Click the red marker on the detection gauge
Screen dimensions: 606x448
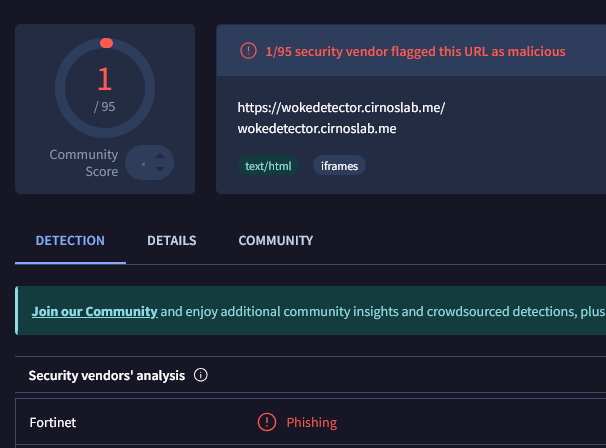[x=106, y=43]
